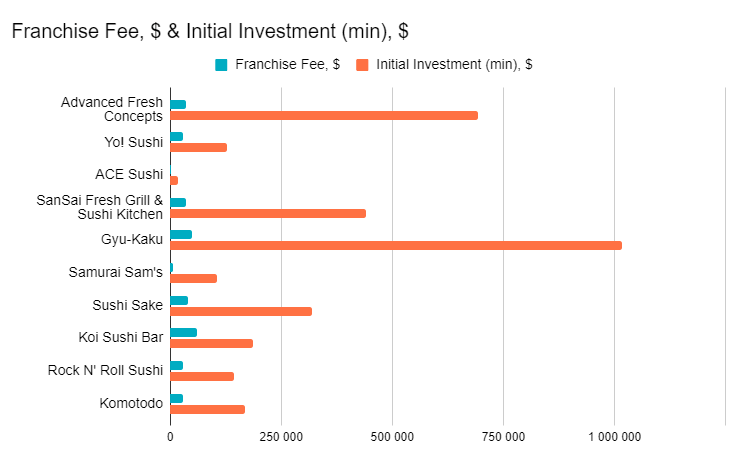747x465 pixels.
Task: Click Yo! Sushi's teal franchise fee bar
Action: tap(177, 137)
